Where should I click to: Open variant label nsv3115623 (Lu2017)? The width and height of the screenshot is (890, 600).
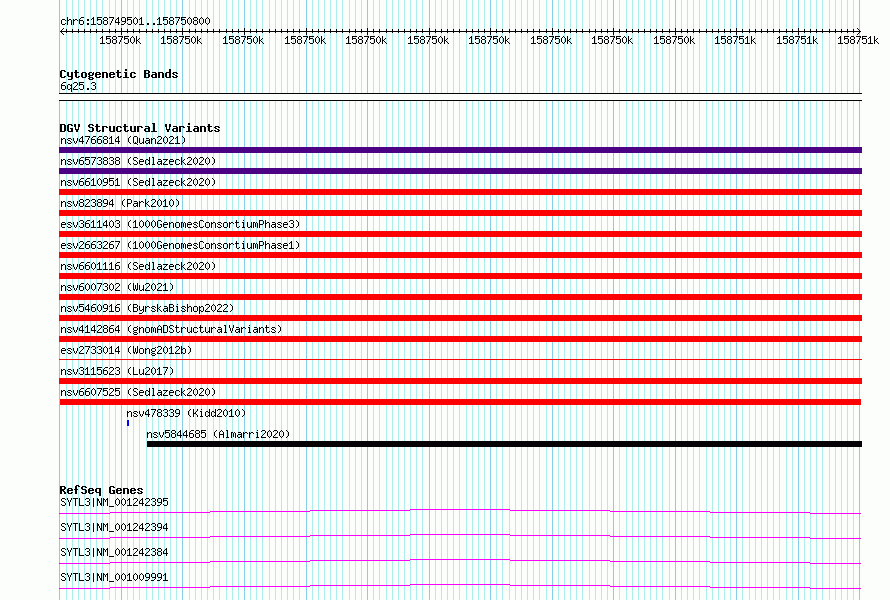pyautogui.click(x=117, y=371)
